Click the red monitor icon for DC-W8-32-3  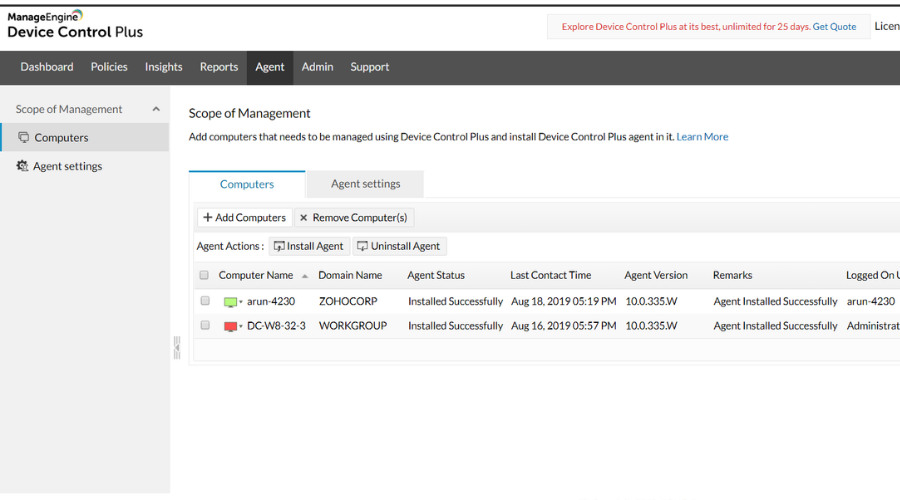230,327
